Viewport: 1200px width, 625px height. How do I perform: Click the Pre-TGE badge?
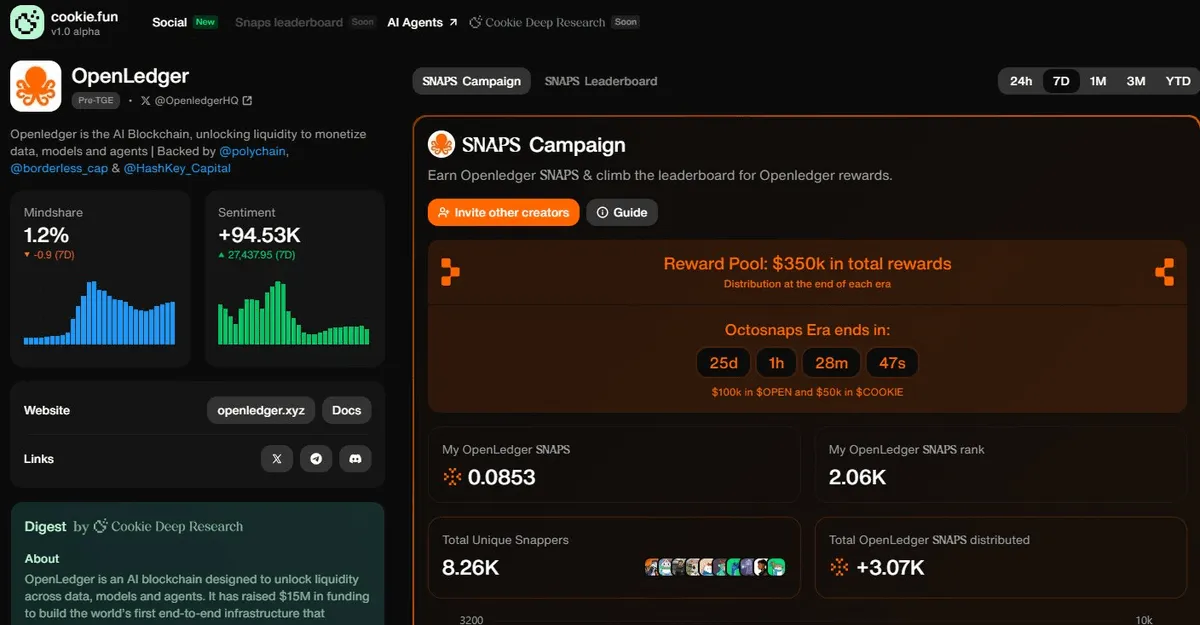[x=96, y=100]
